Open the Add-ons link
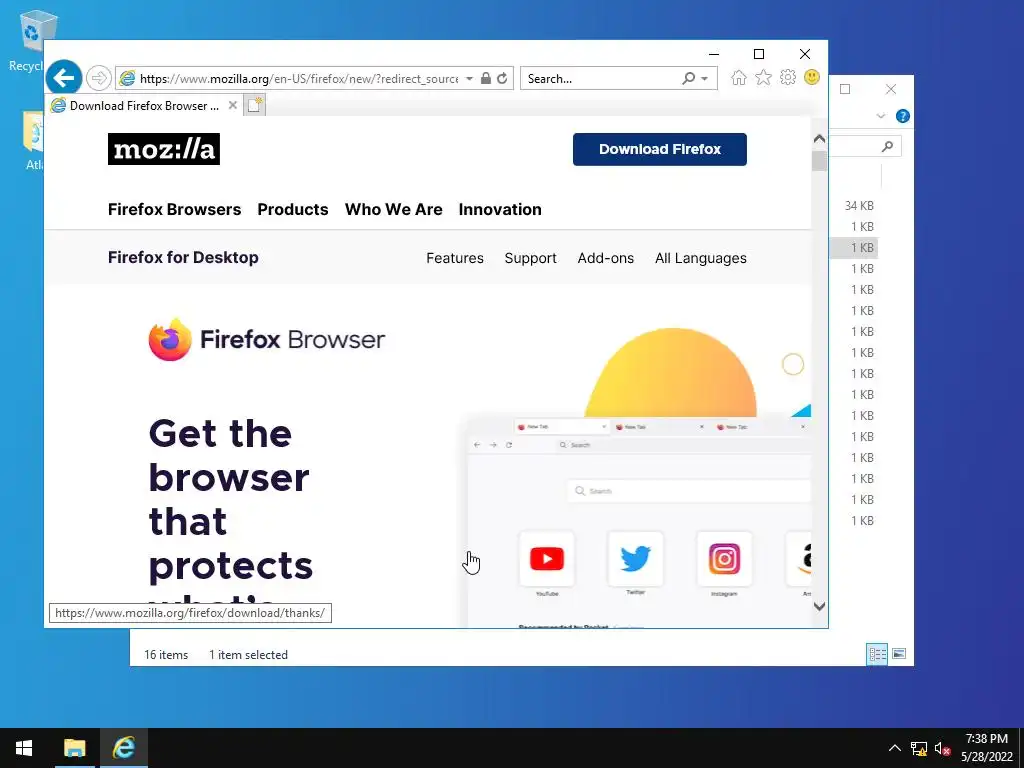Viewport: 1024px width, 768px height. coord(605,258)
